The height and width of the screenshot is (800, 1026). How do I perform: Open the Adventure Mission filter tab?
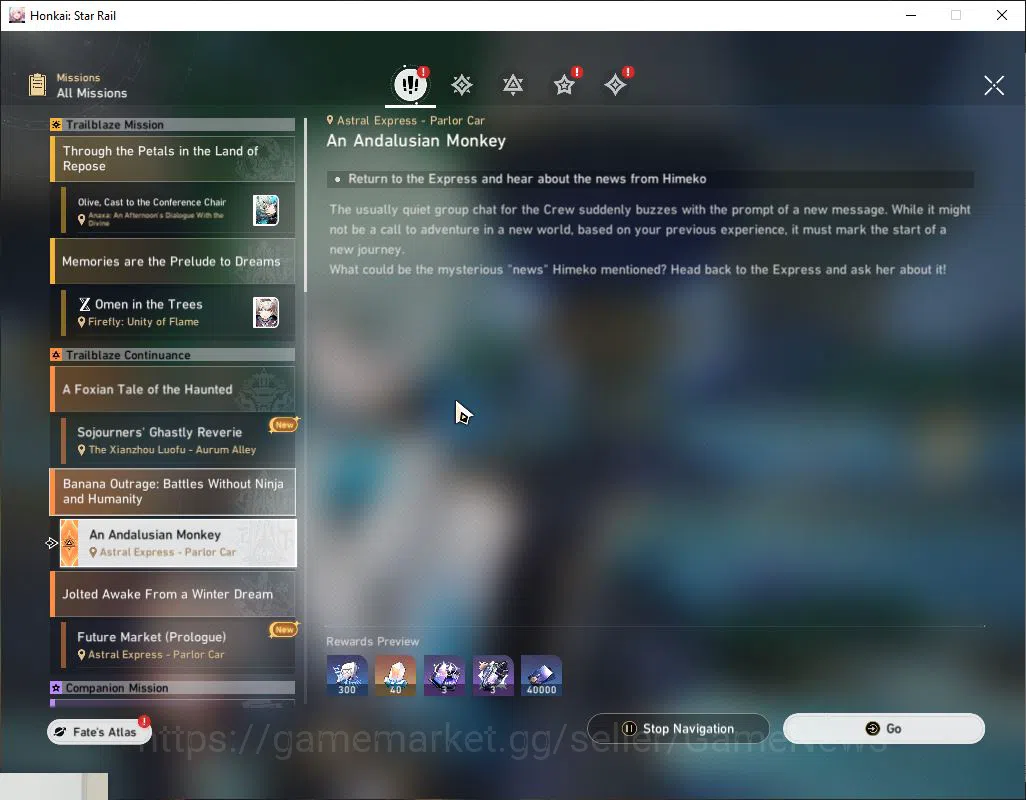615,84
